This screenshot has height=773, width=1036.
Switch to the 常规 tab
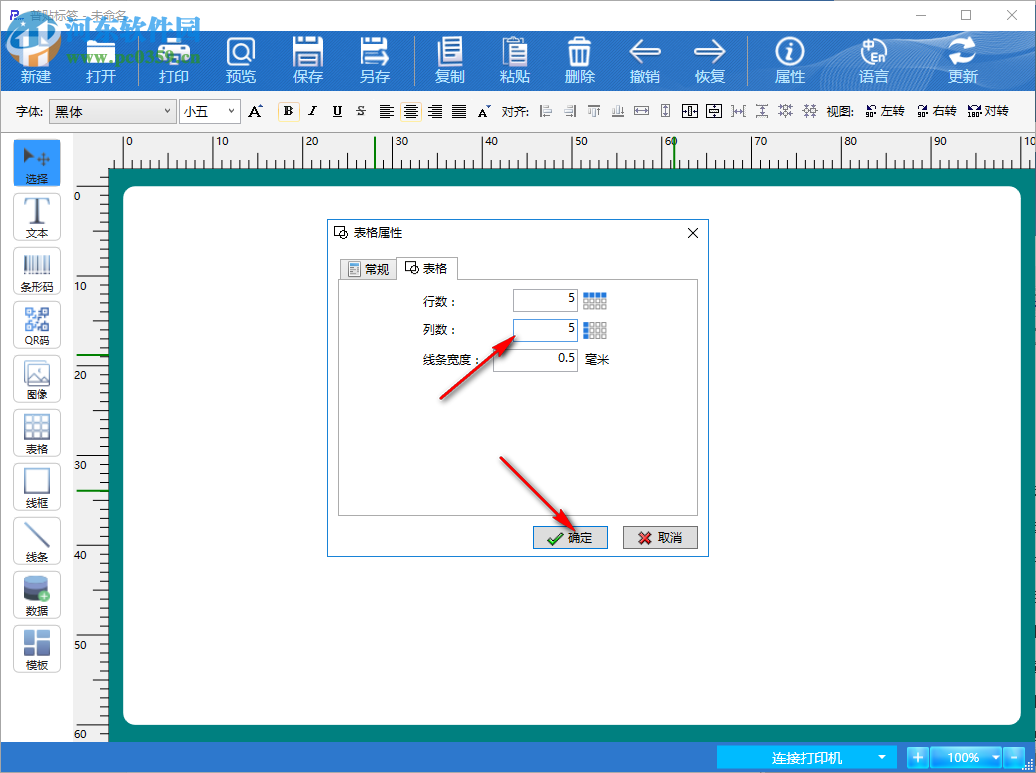[x=367, y=269]
